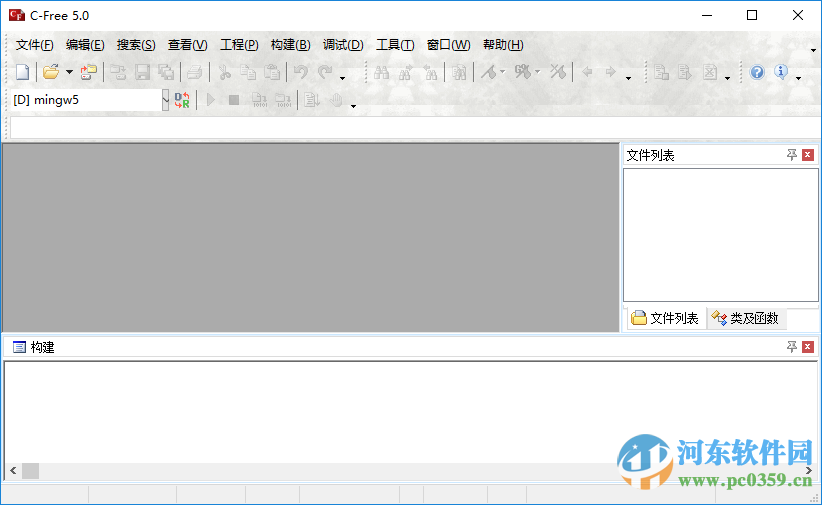Open the 窗口(W) menu

click(x=448, y=45)
